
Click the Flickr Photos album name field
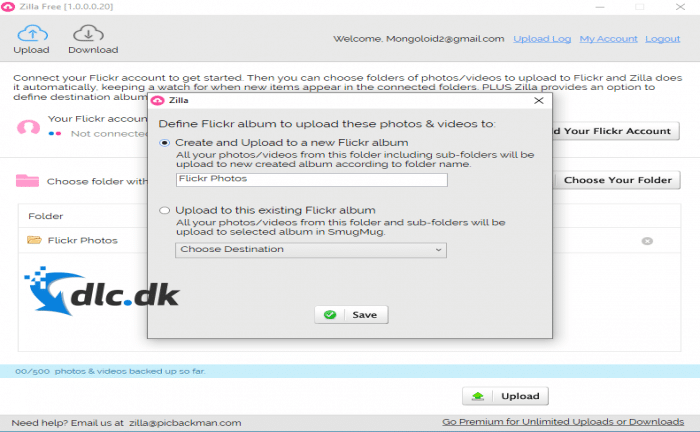pyautogui.click(x=312, y=179)
